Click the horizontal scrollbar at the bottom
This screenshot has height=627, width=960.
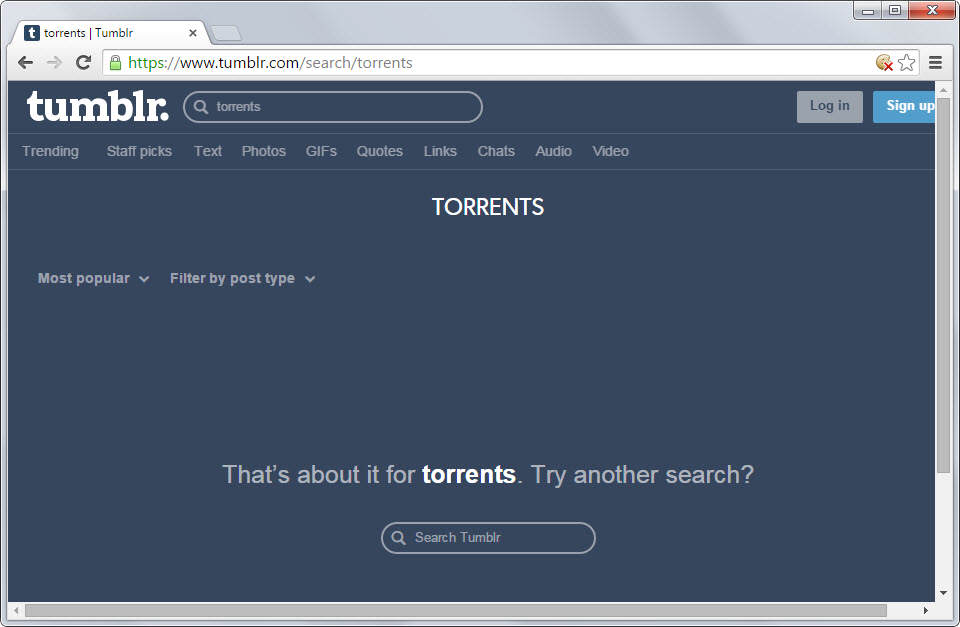tap(456, 610)
